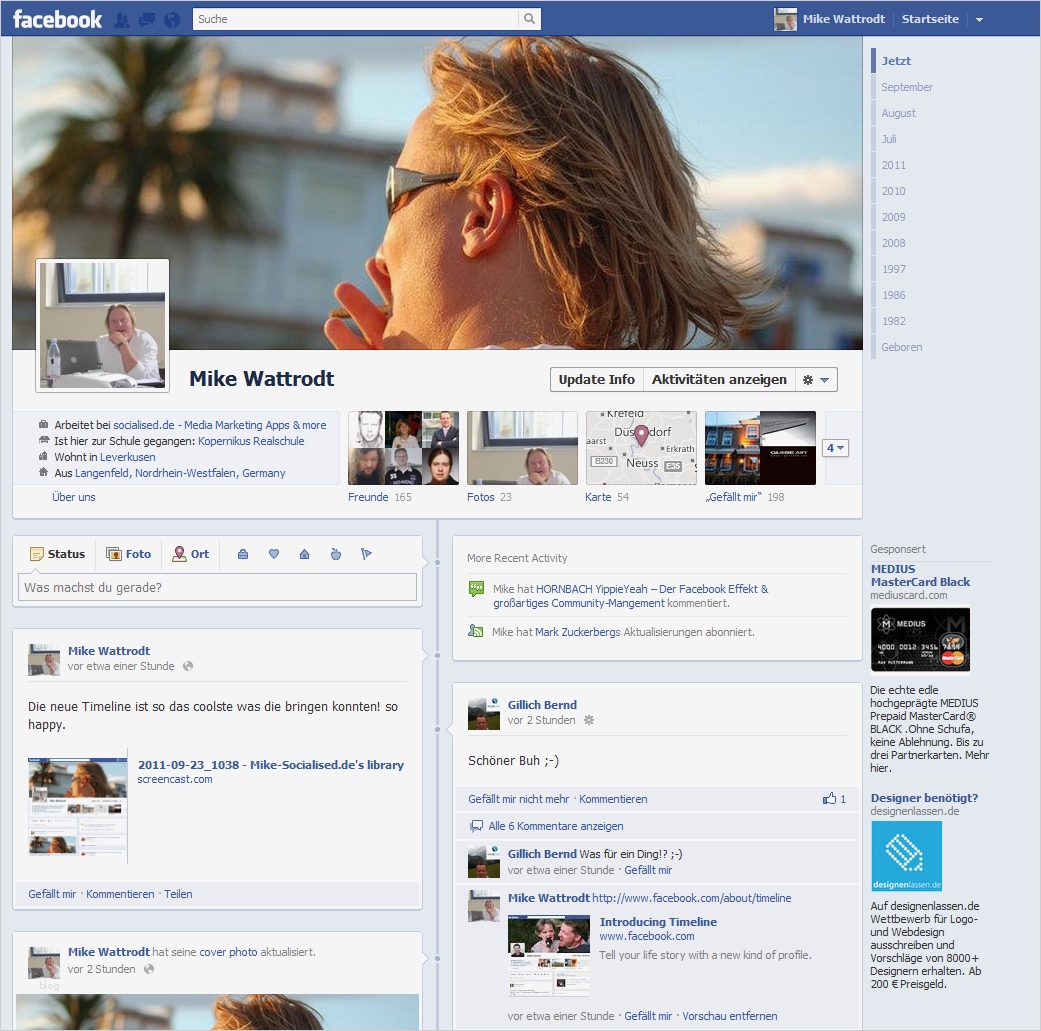Jump to August on timeline
1041x1031 pixels.
tap(898, 113)
